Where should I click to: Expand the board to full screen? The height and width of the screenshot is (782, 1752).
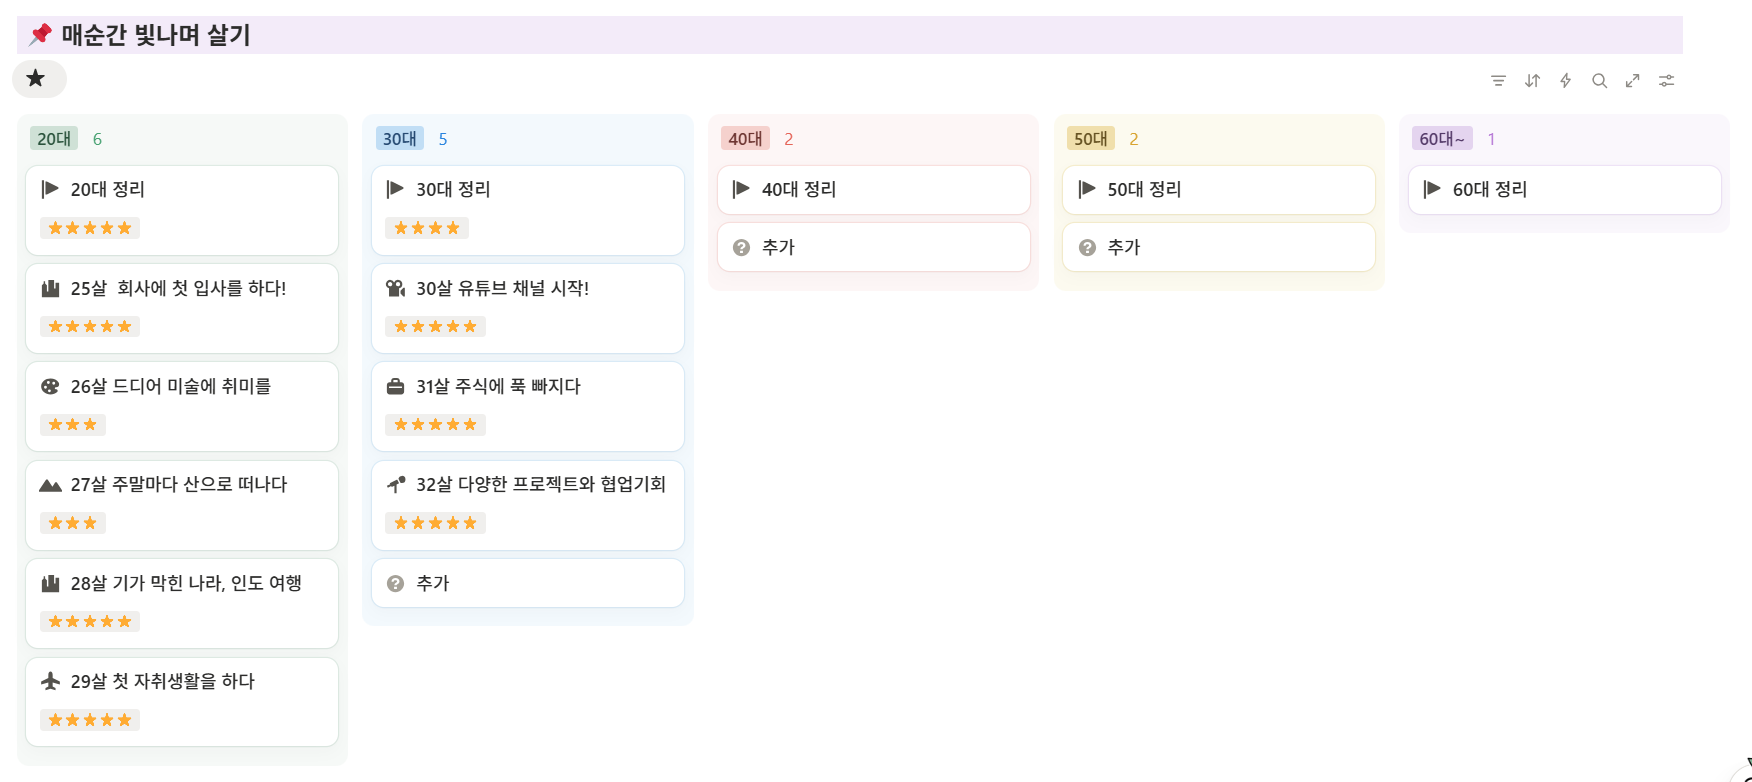pyautogui.click(x=1633, y=80)
